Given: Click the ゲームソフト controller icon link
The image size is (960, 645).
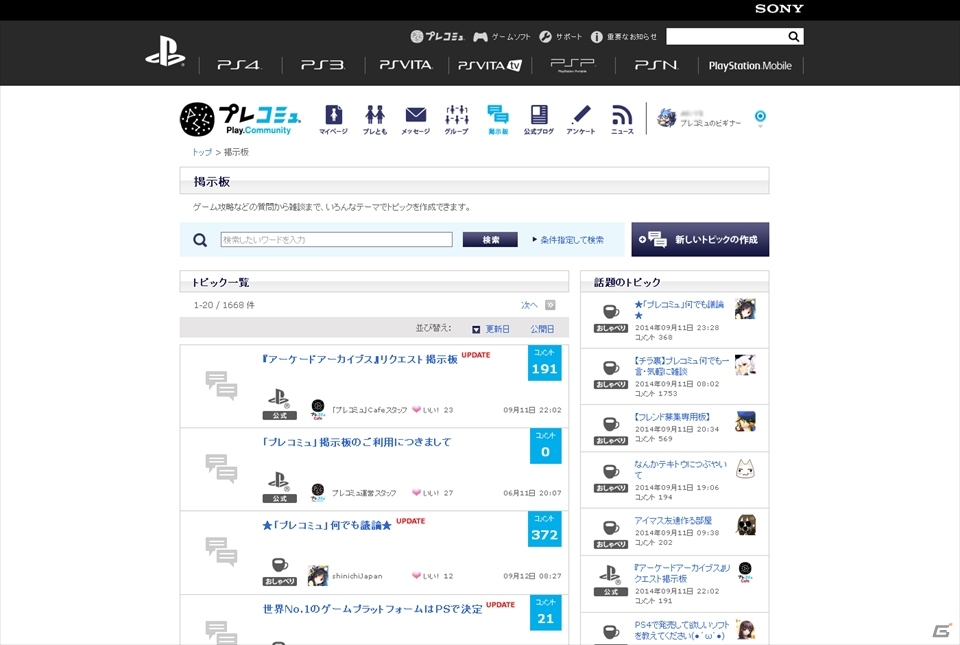Looking at the screenshot, I should tap(501, 37).
